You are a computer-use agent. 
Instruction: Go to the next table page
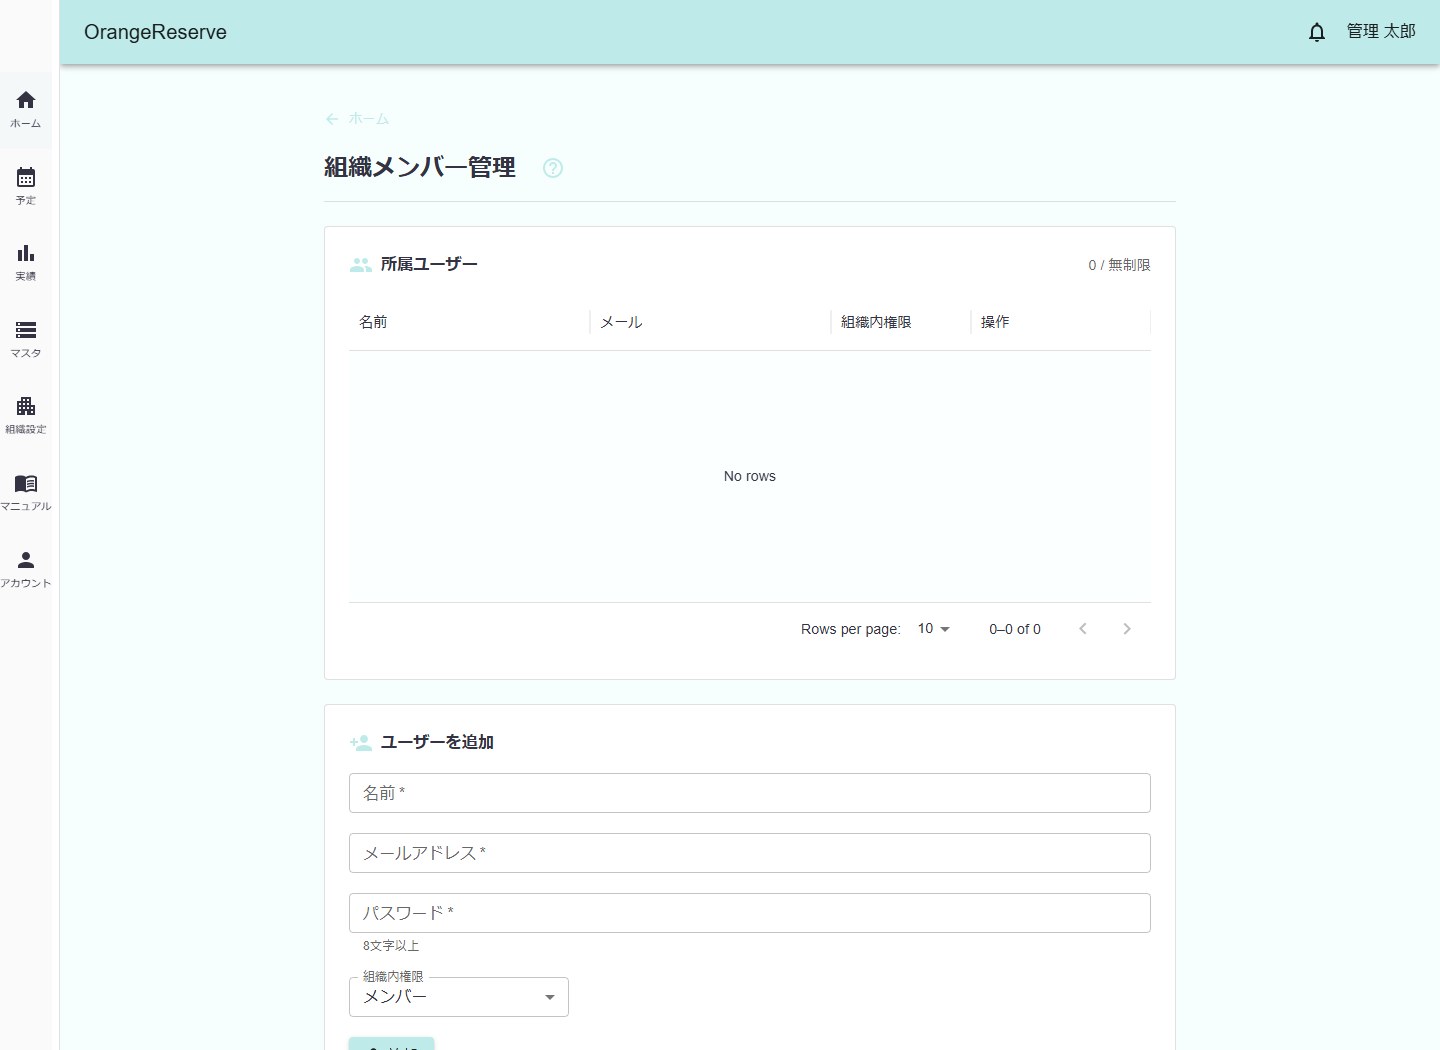[x=1127, y=629]
